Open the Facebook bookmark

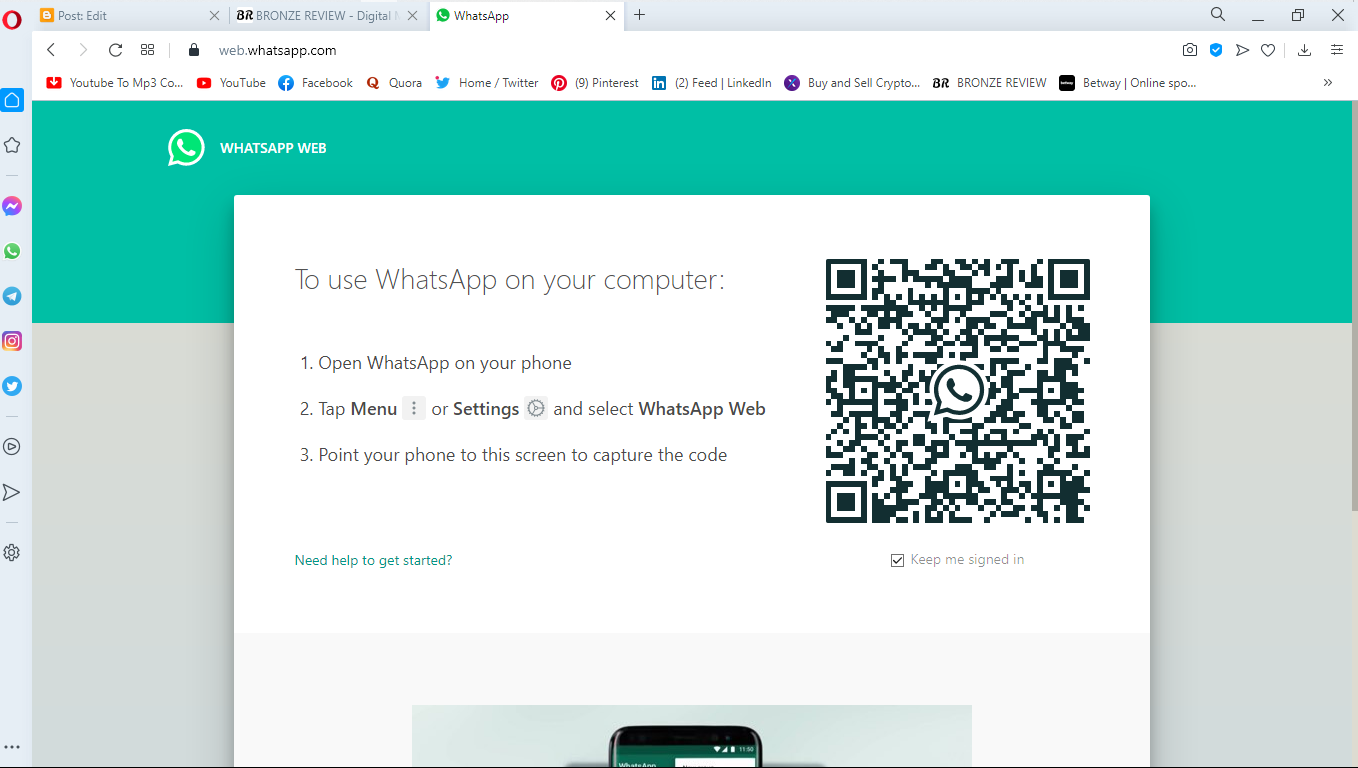pyautogui.click(x=315, y=83)
